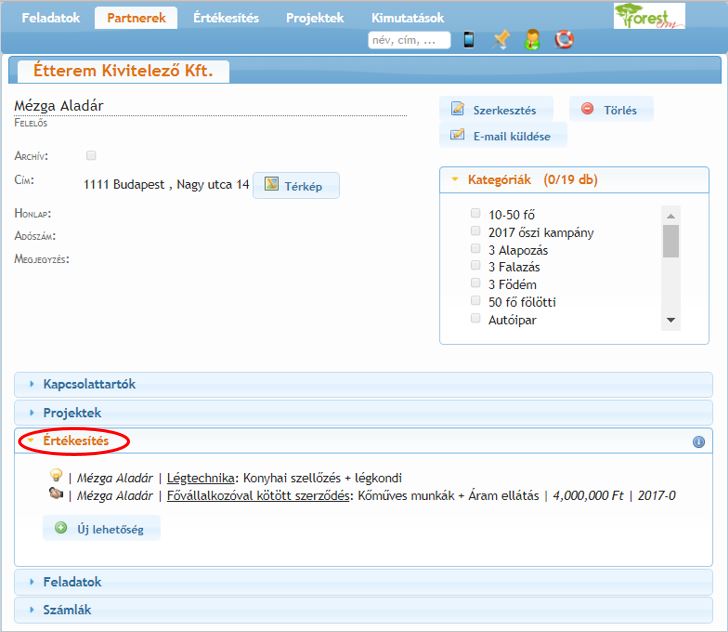Click the info icon in Értékesítés header
Screen dimensions: 728x632
pyautogui.click(x=699, y=441)
